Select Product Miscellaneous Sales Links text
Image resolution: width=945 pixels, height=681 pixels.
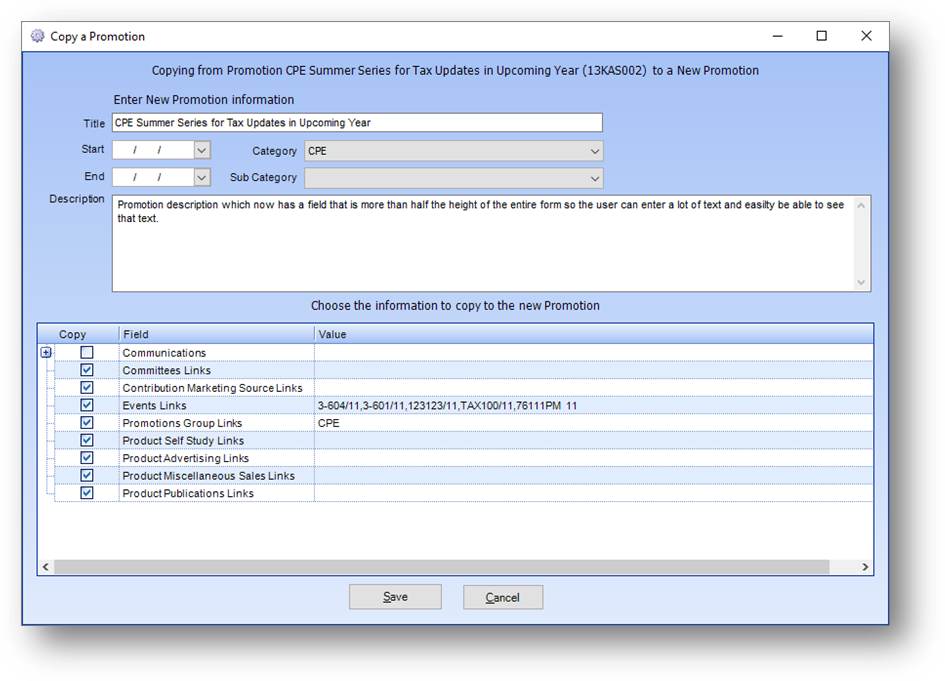coord(209,475)
